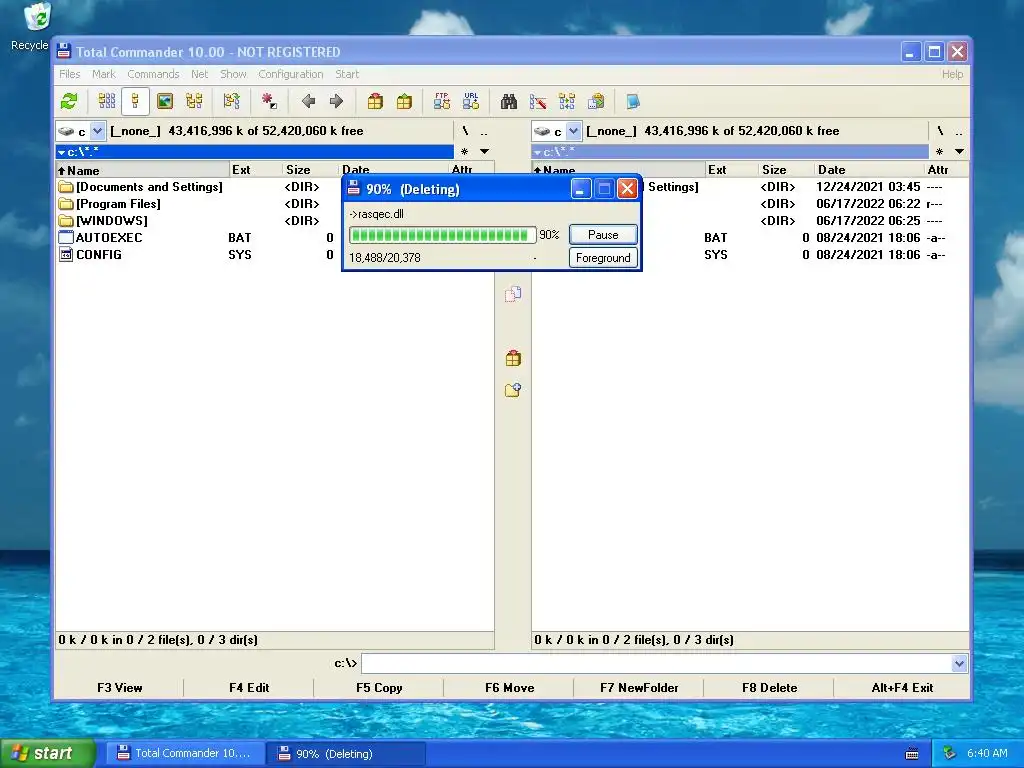
Task: Click the new folder icon in the middle bar
Action: [513, 390]
